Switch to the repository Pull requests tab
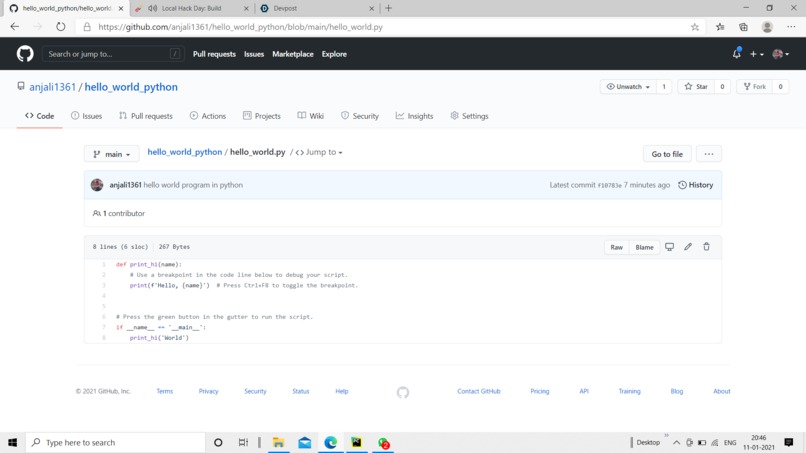 tap(145, 116)
